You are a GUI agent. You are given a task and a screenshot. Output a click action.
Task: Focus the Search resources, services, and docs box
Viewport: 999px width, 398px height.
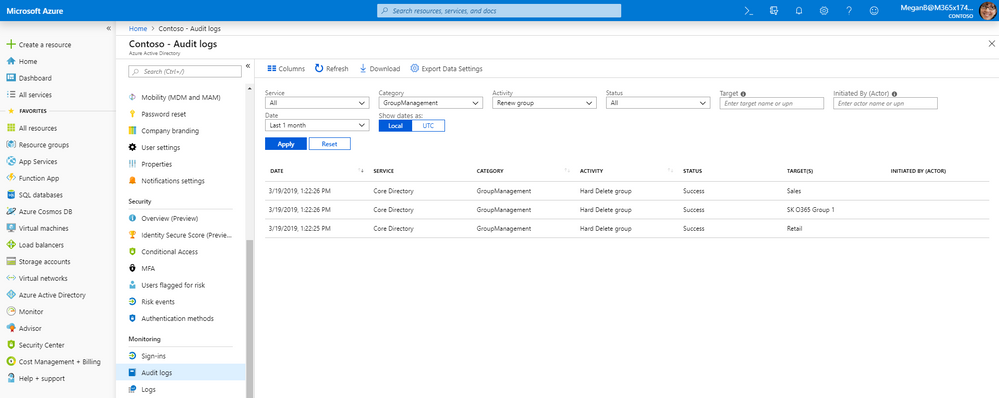coord(499,11)
